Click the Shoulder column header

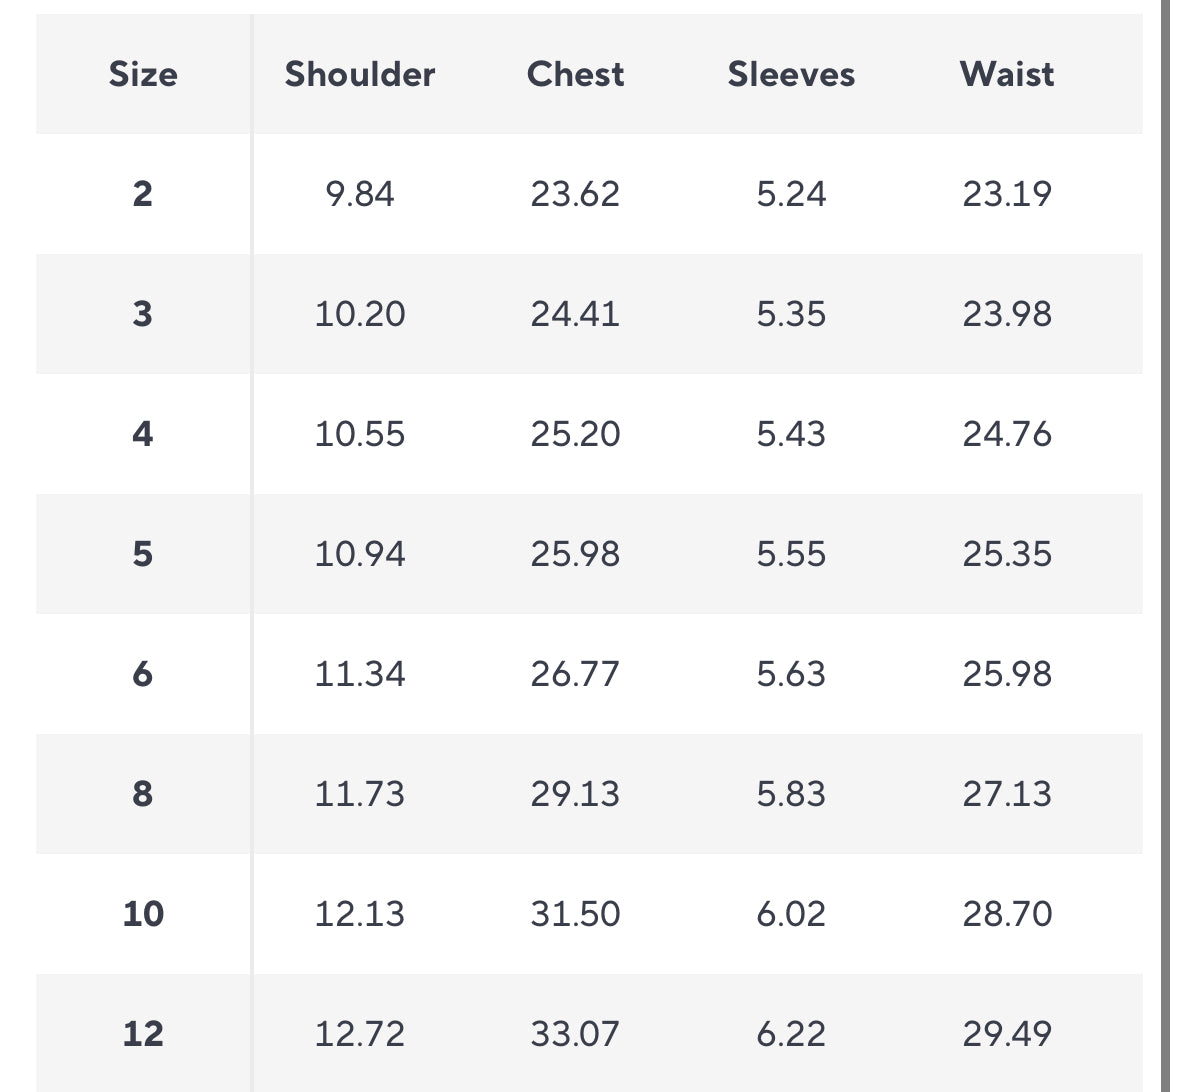click(360, 74)
